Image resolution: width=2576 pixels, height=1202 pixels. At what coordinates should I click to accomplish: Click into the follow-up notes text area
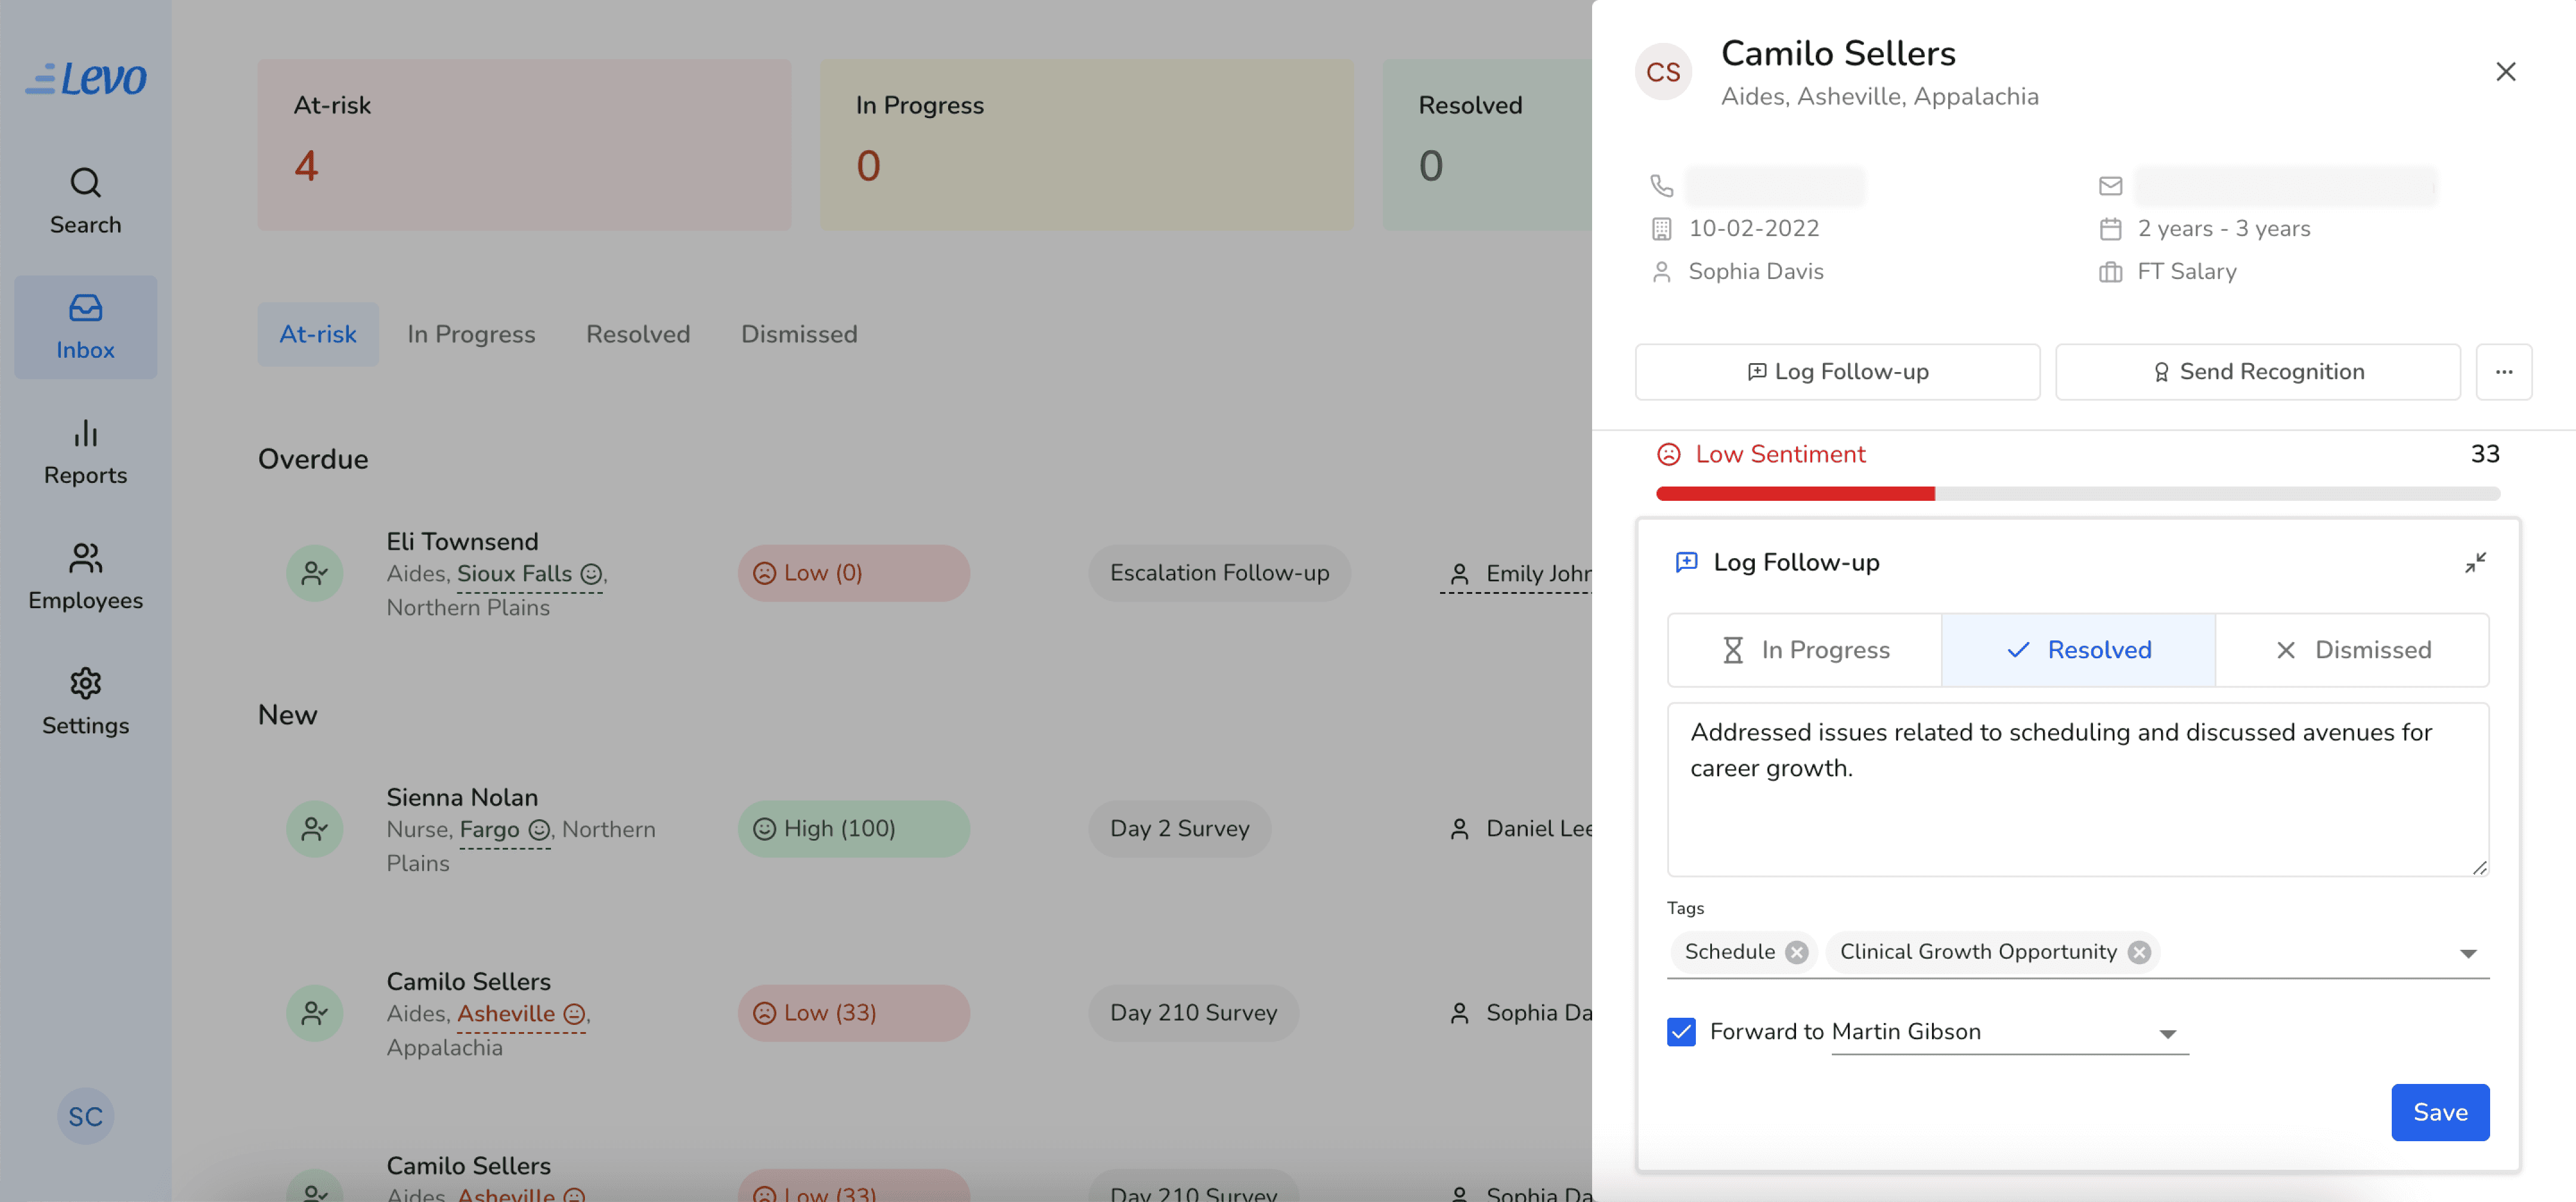(2077, 789)
